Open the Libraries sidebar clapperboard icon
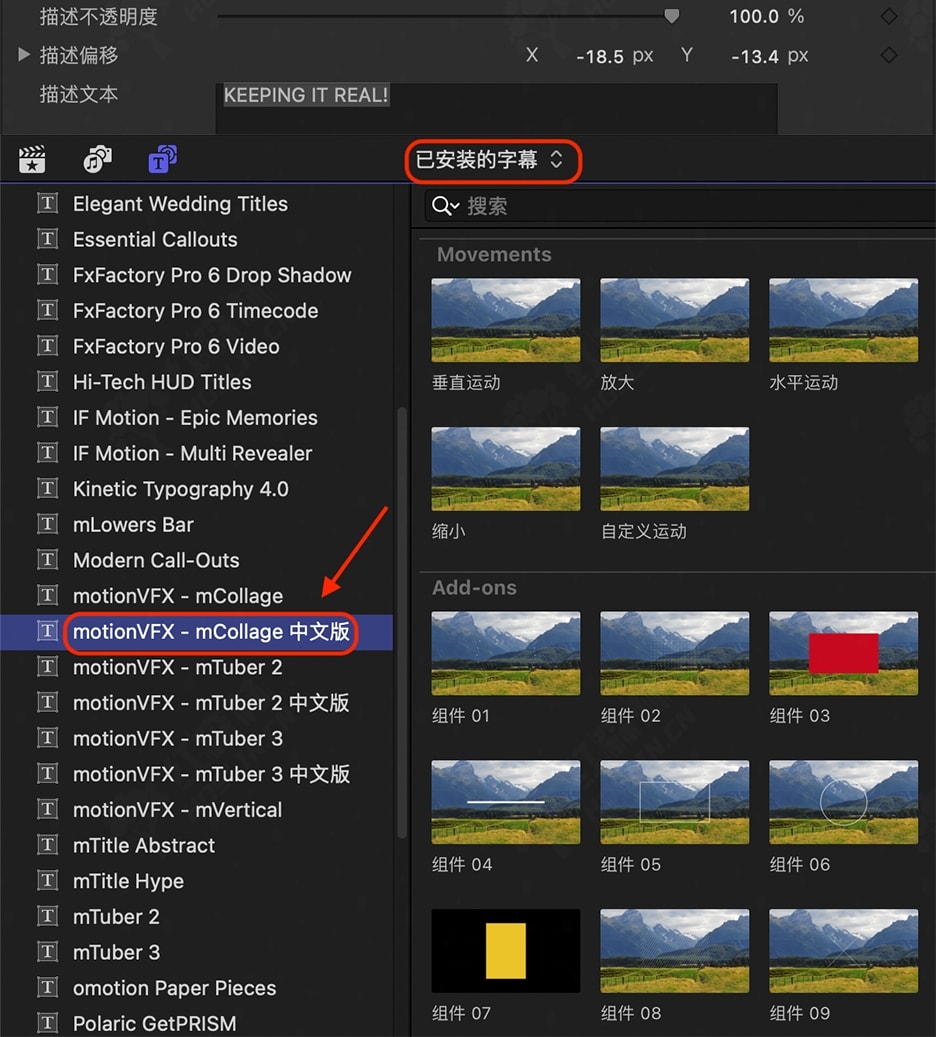 click(x=32, y=159)
